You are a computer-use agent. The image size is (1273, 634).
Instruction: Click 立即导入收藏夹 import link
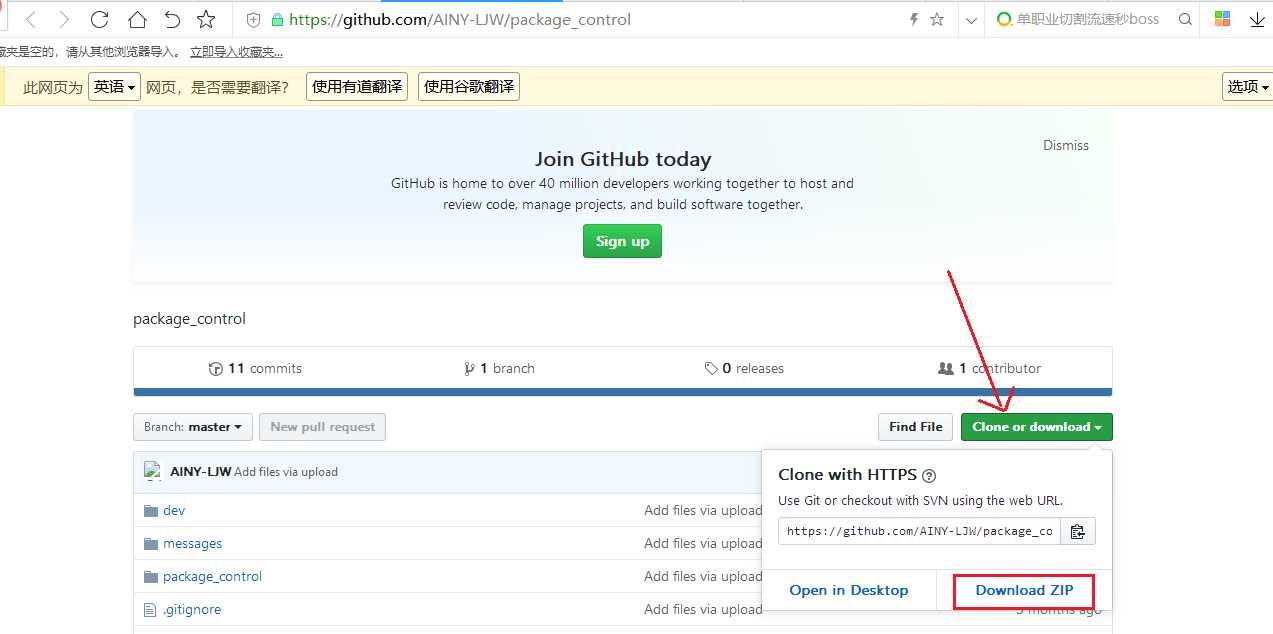pyautogui.click(x=236, y=51)
